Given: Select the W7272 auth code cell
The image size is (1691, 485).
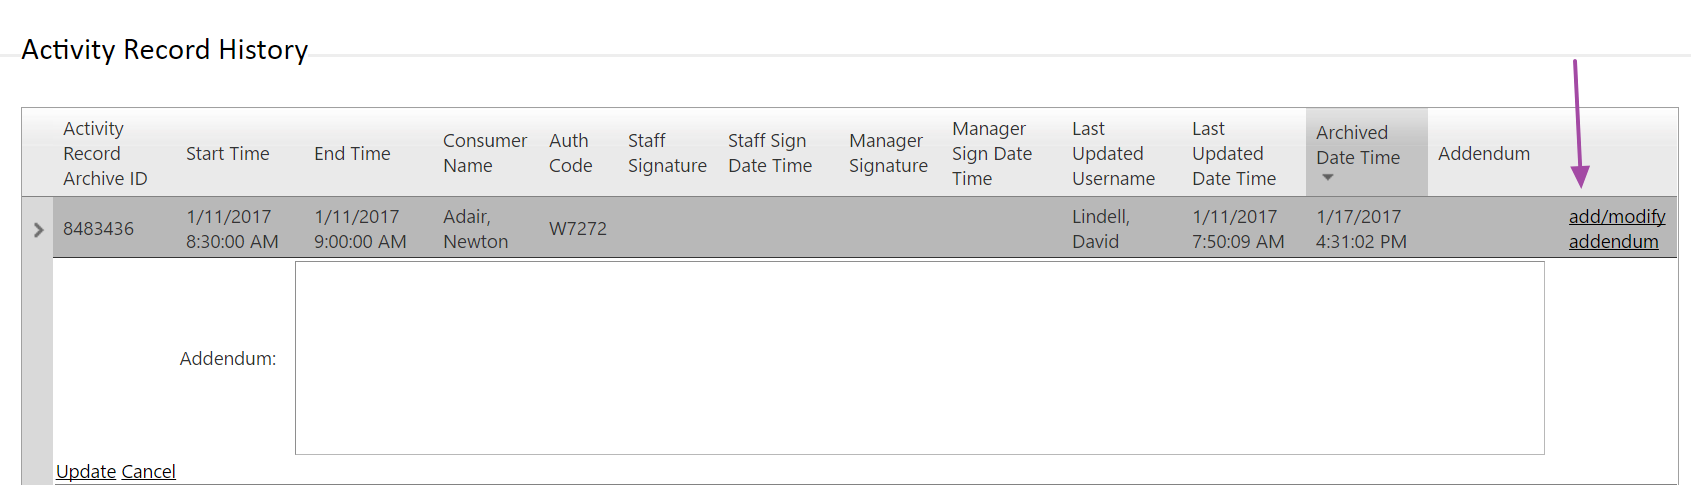Looking at the screenshot, I should click(x=578, y=229).
